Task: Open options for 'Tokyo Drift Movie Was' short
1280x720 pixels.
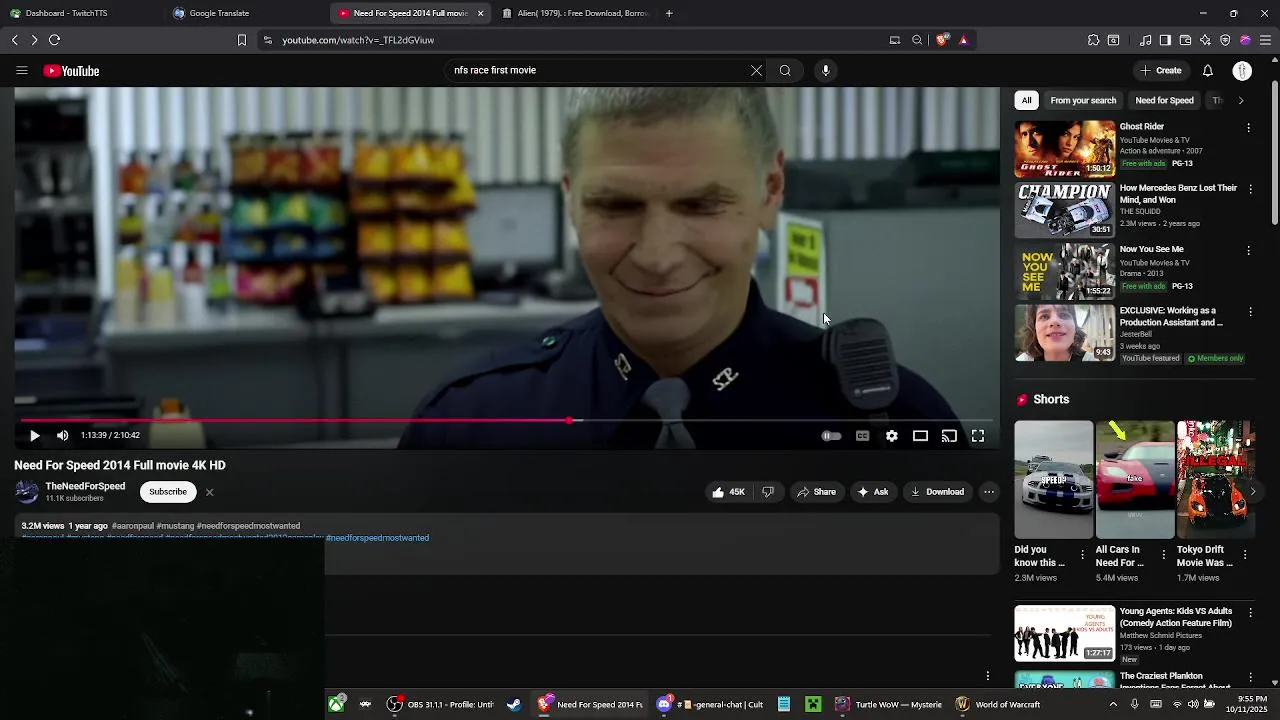Action: [x=1245, y=554]
